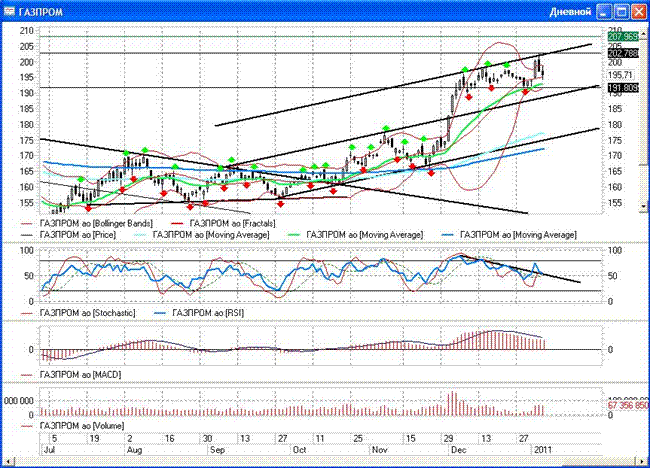Select the green-line [Moving Average] legend entry
Image resolution: width=650 pixels, height=468 pixels.
tap(356, 235)
